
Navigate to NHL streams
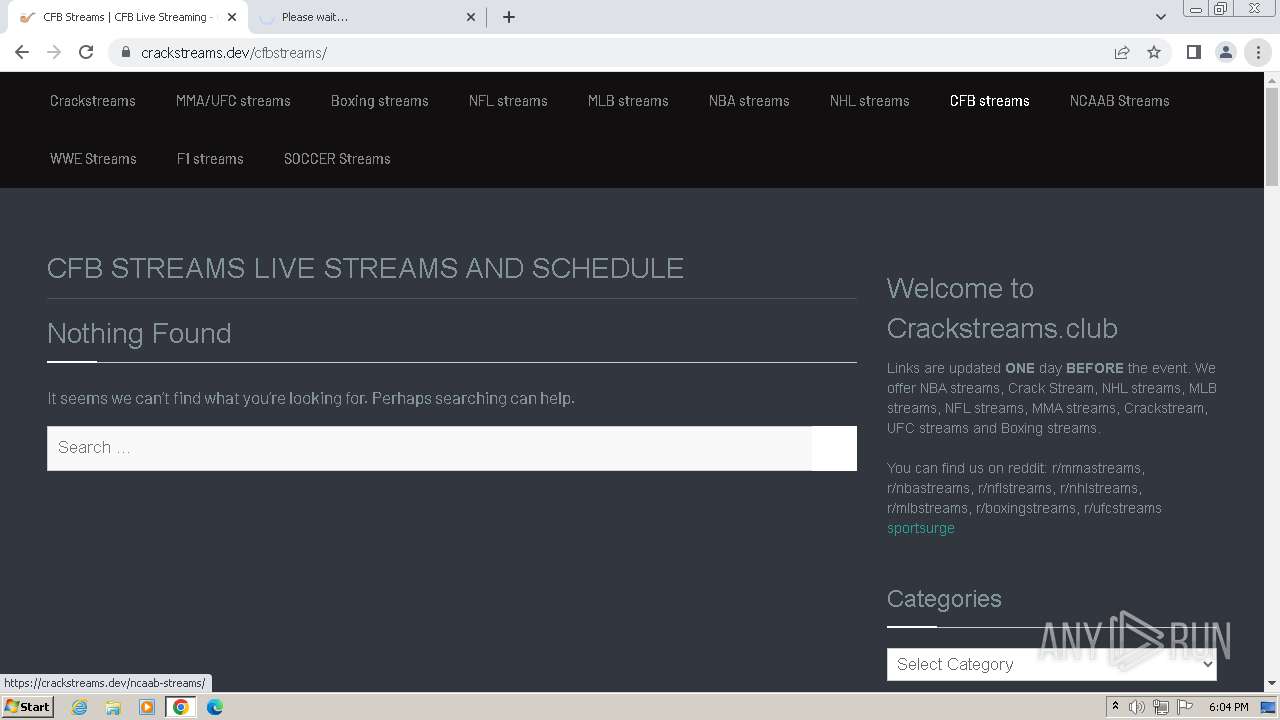(x=870, y=101)
